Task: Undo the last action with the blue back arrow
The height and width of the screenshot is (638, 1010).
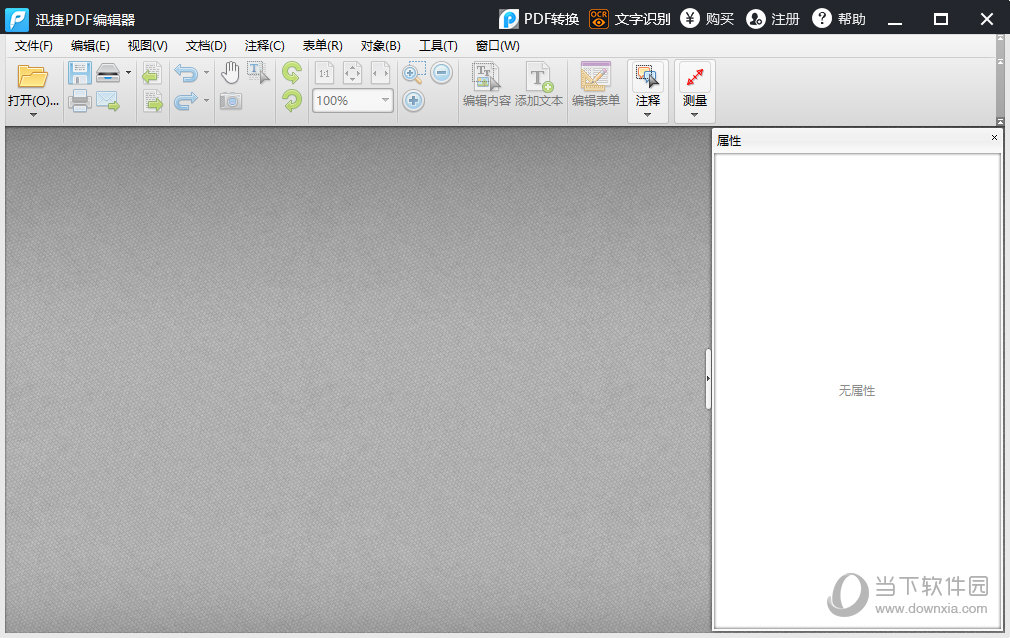Action: pyautogui.click(x=186, y=73)
